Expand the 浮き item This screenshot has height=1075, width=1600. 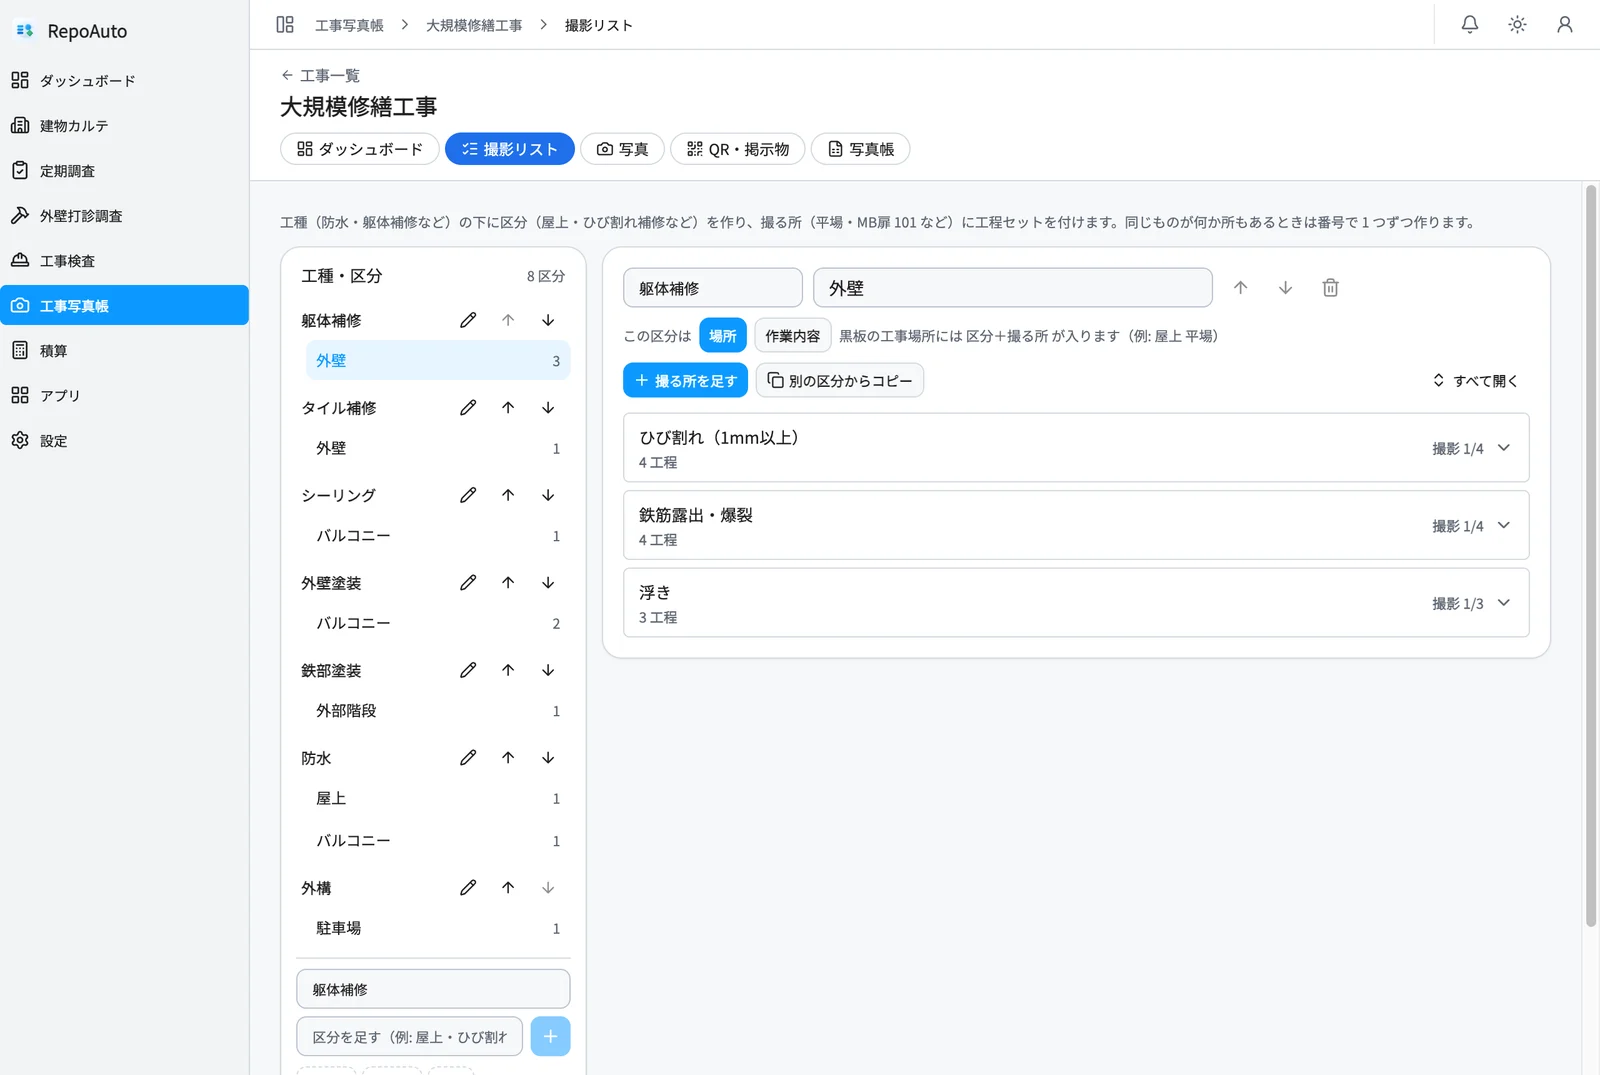1076,603
